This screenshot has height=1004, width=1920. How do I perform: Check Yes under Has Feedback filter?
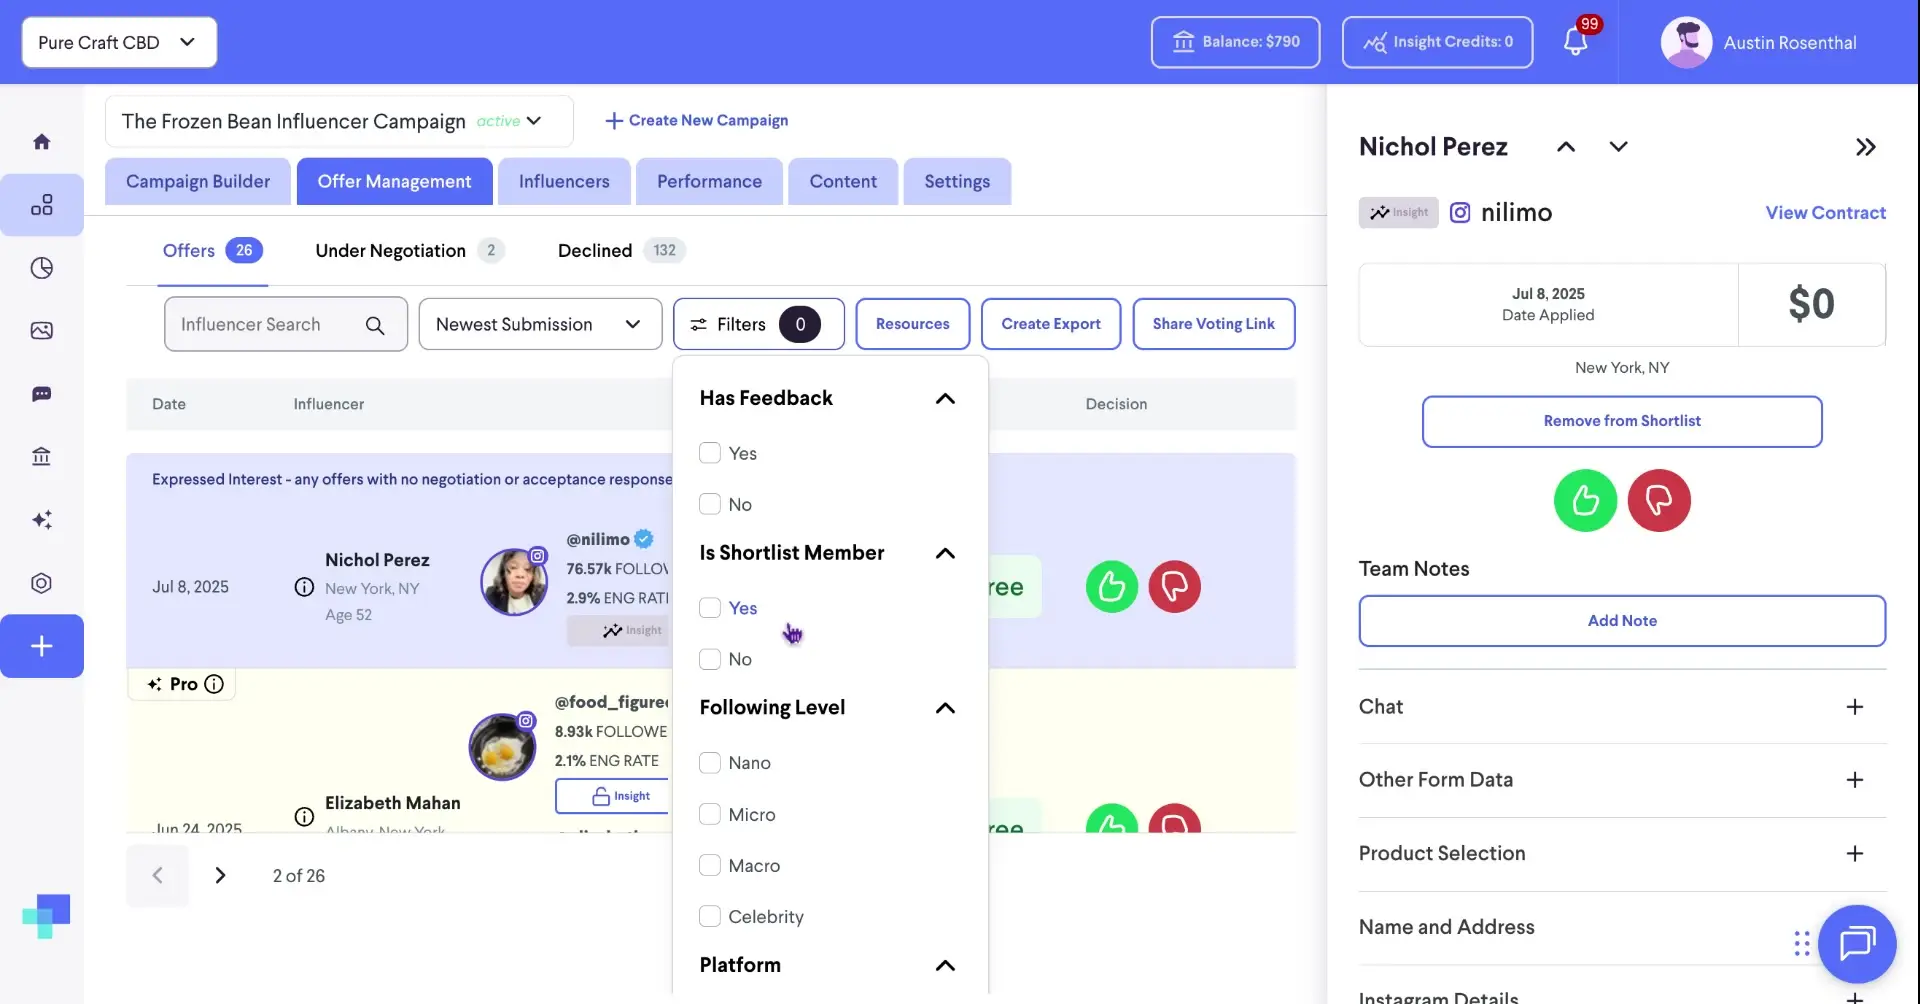click(711, 452)
